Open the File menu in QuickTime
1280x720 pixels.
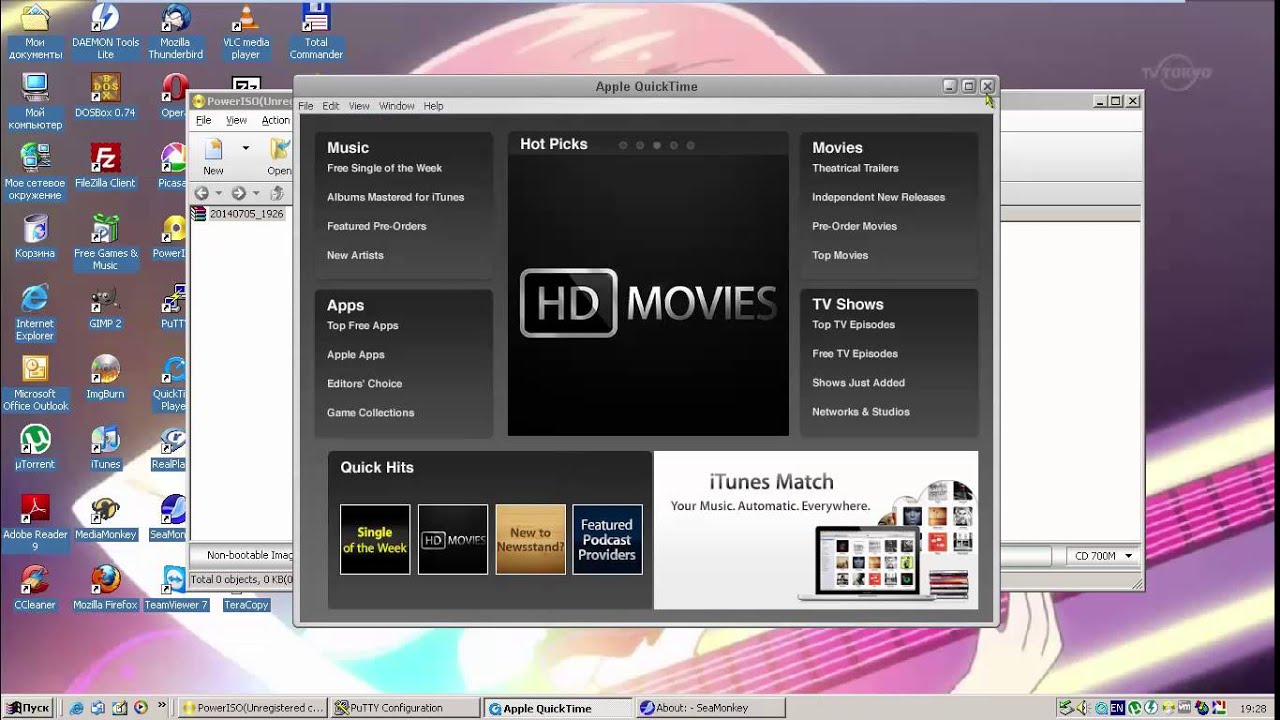tap(306, 106)
